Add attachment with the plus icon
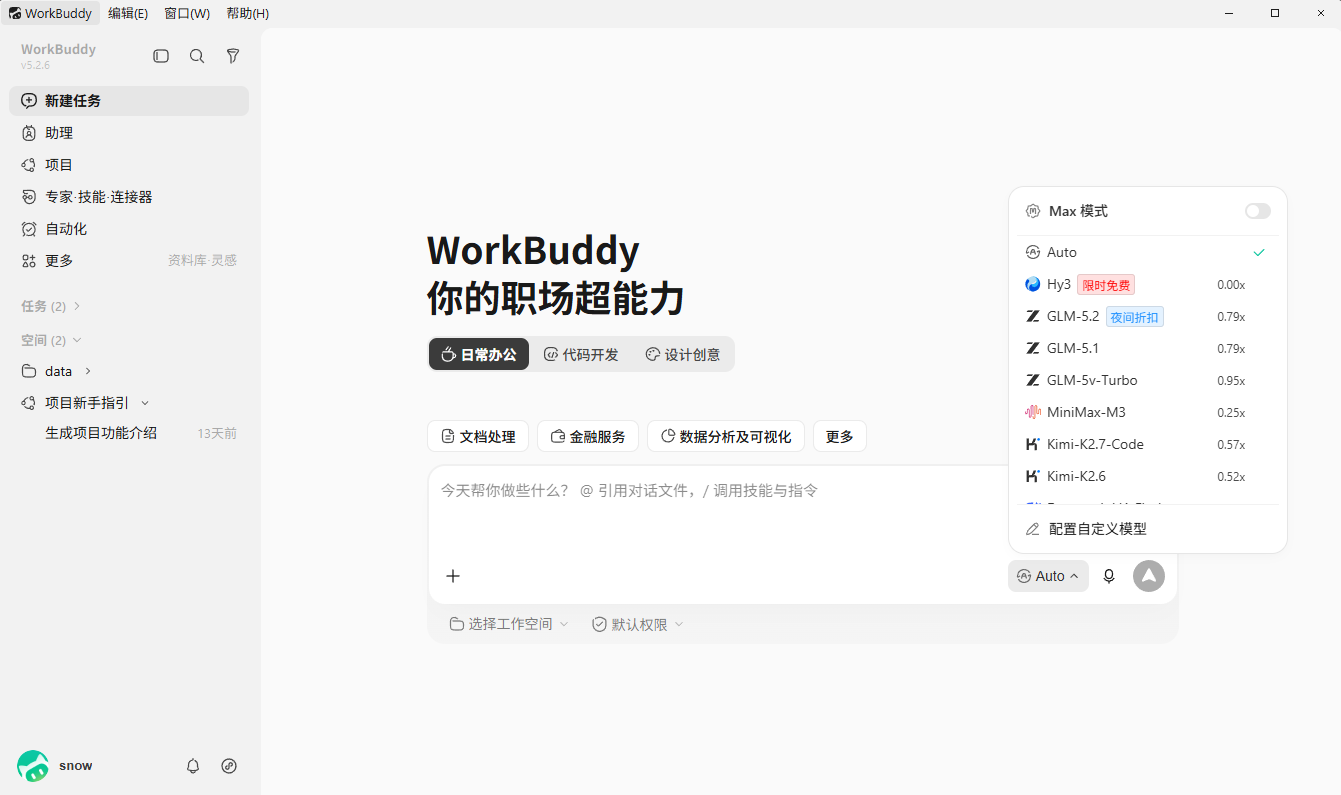 click(453, 576)
